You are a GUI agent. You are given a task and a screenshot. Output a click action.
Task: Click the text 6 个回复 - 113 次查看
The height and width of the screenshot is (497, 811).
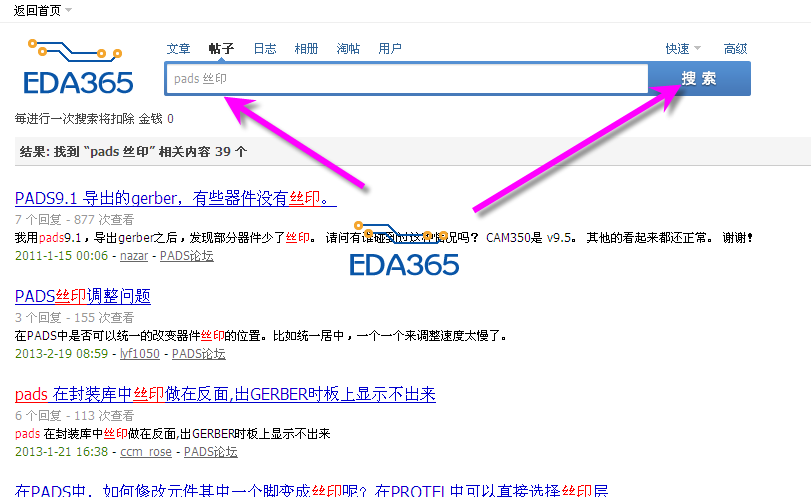pyautogui.click(x=74, y=415)
